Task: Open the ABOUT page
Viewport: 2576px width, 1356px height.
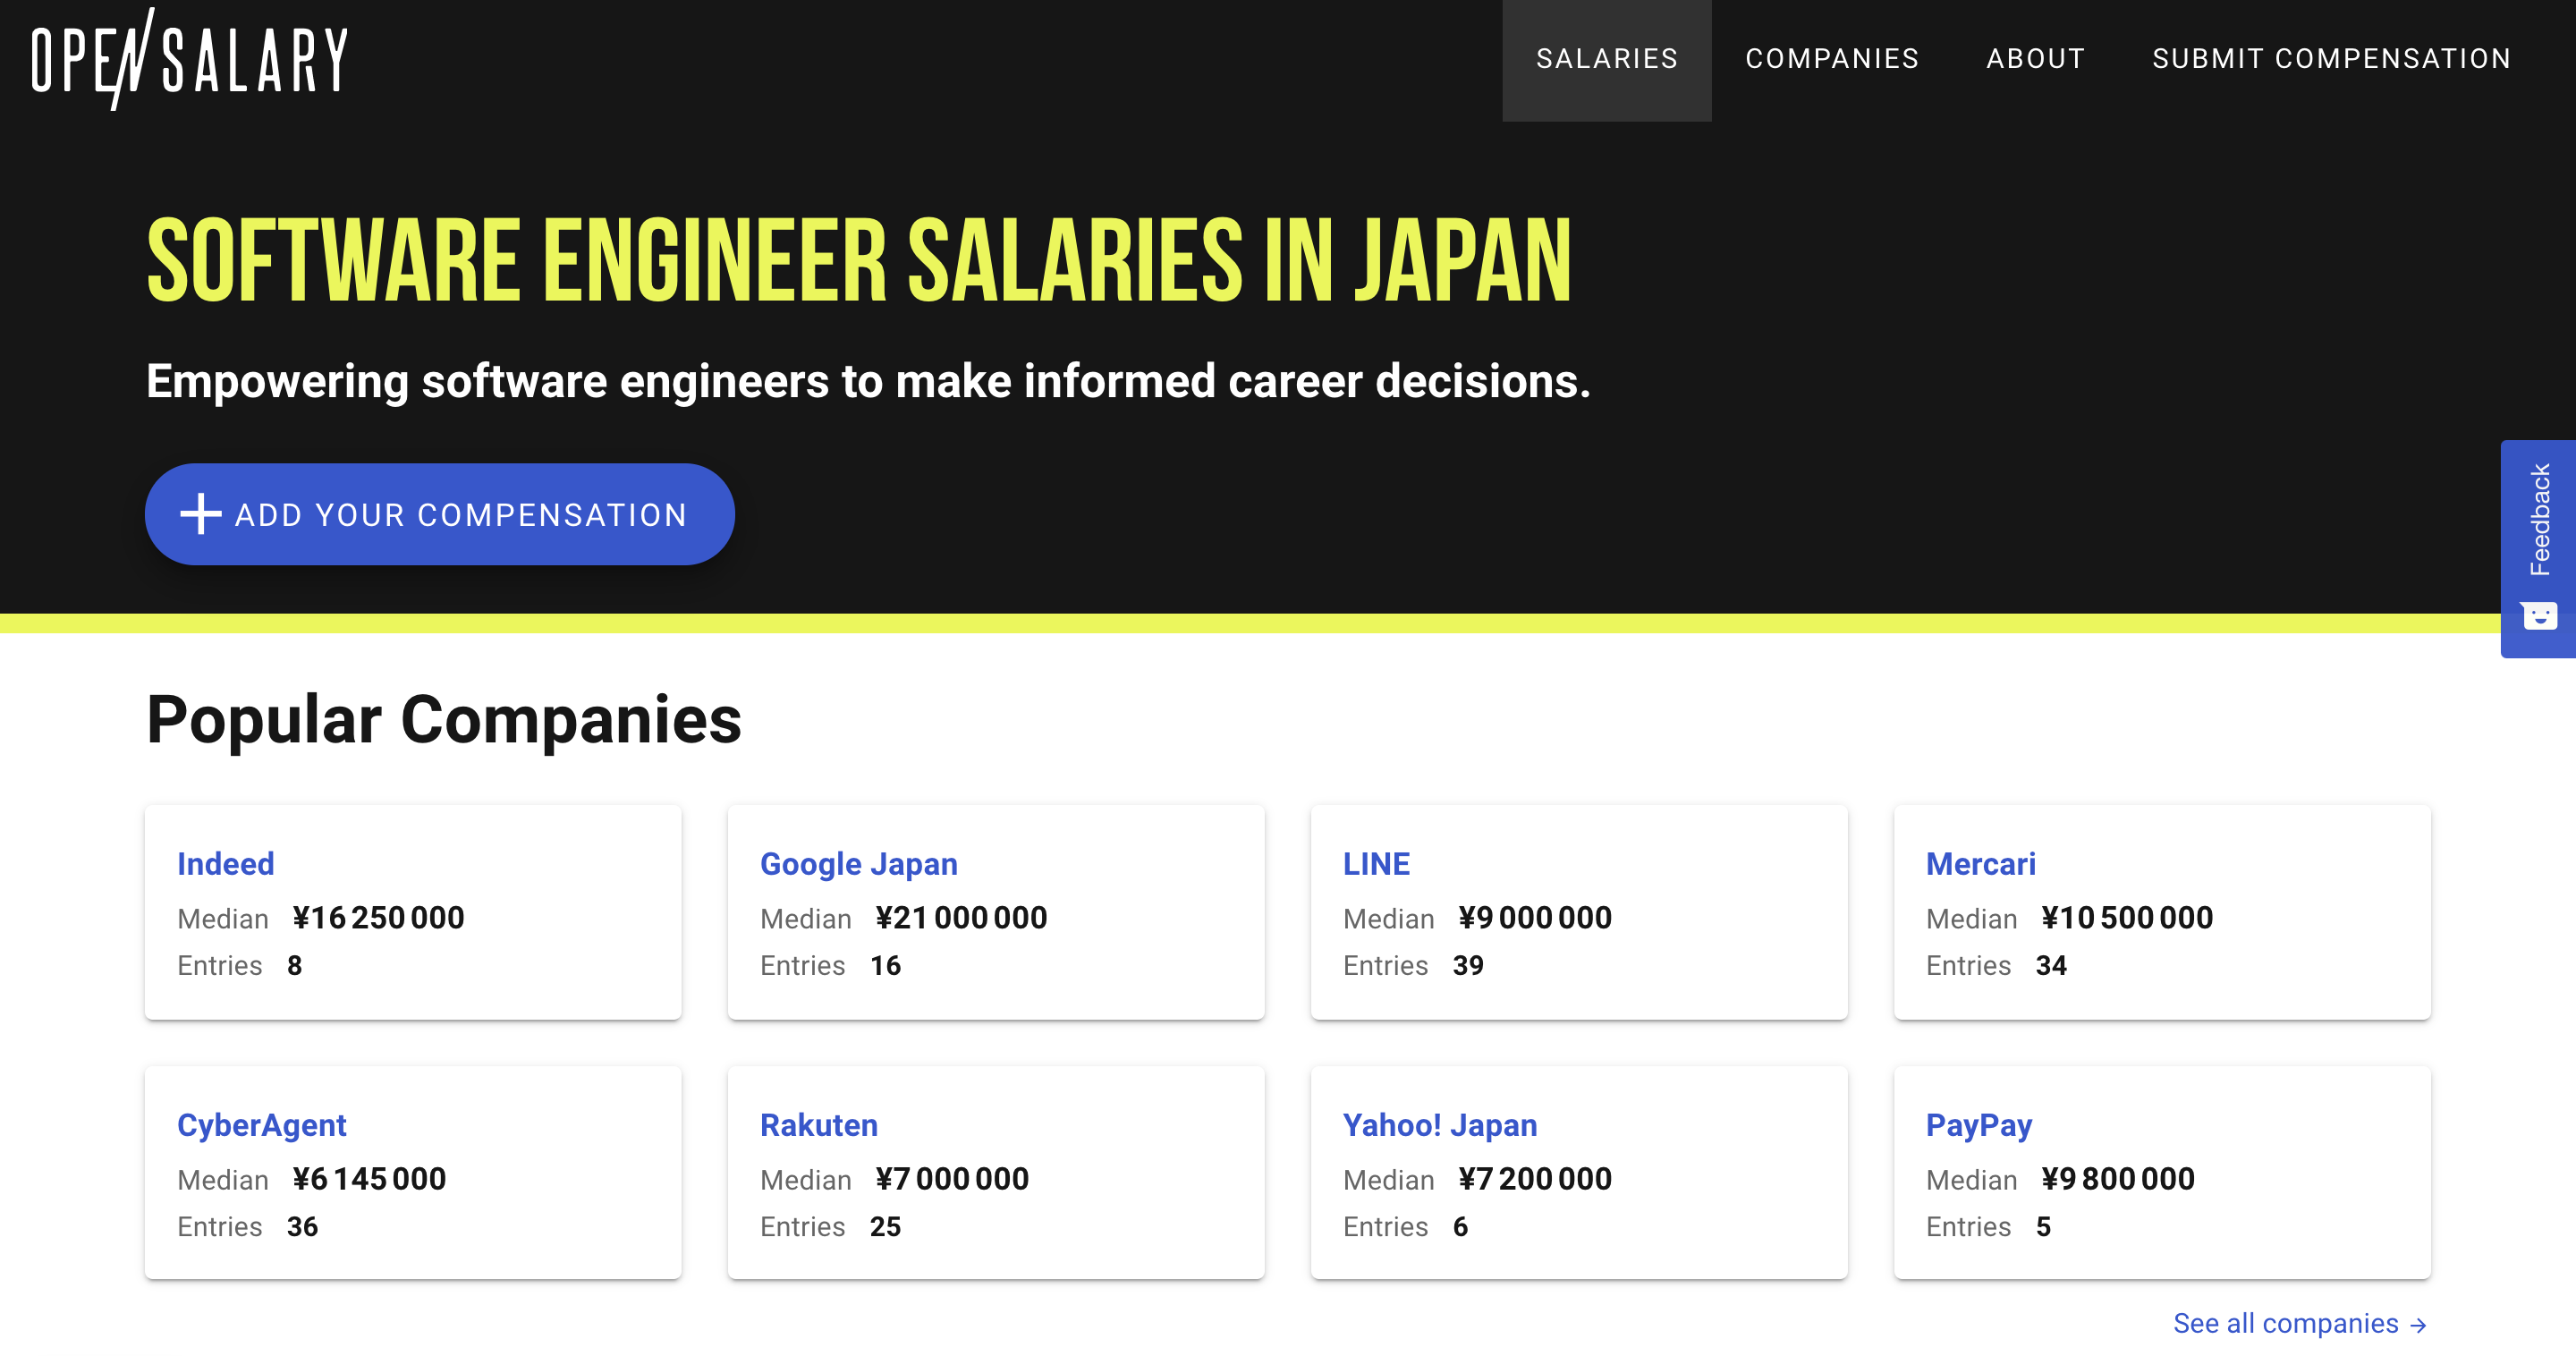Action: 2035,58
